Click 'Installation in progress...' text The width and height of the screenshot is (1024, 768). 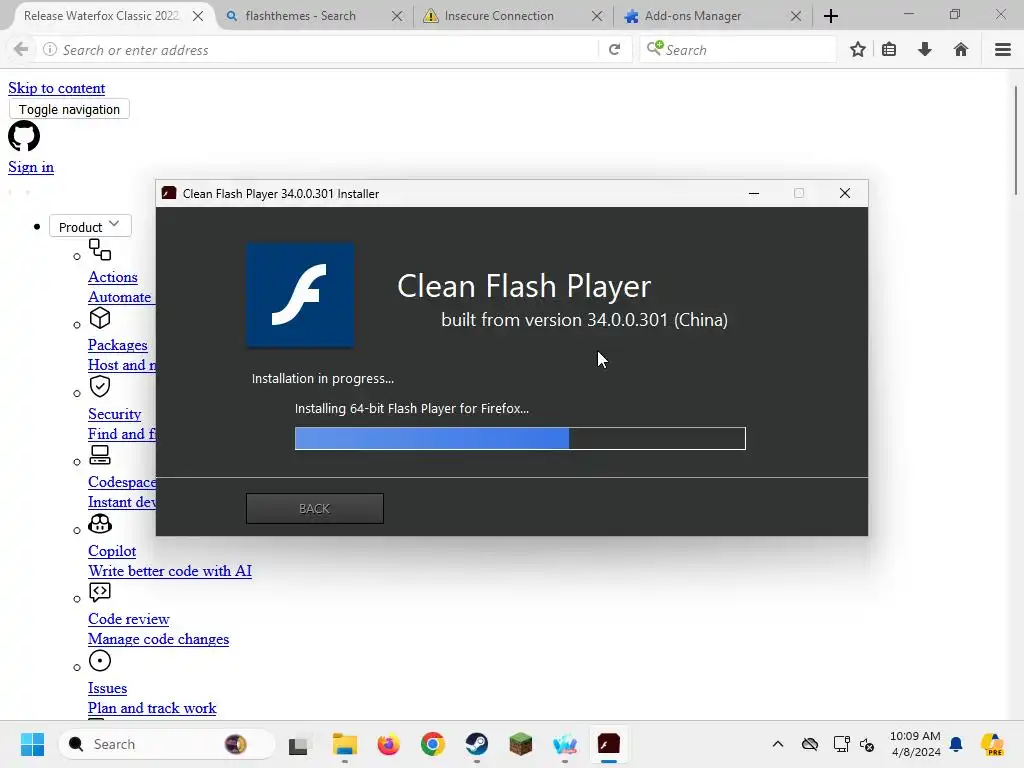(x=323, y=379)
